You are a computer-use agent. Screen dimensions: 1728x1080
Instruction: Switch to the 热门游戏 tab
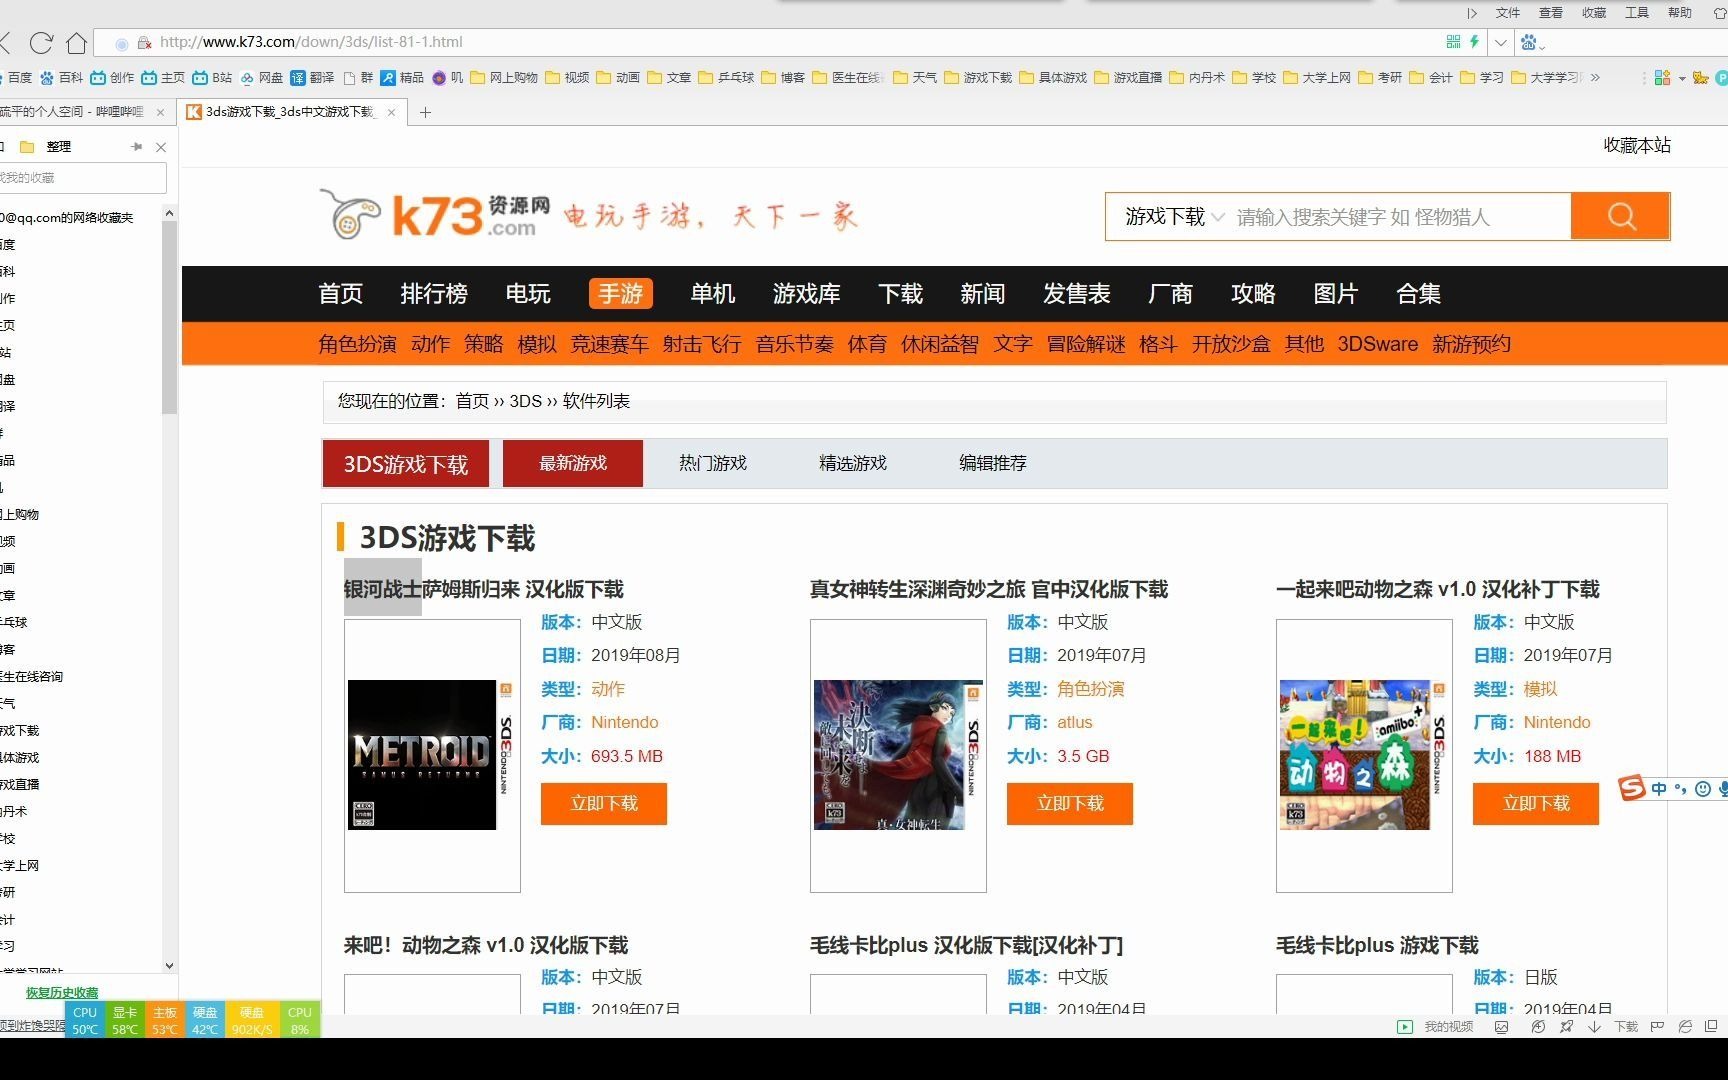(x=713, y=463)
